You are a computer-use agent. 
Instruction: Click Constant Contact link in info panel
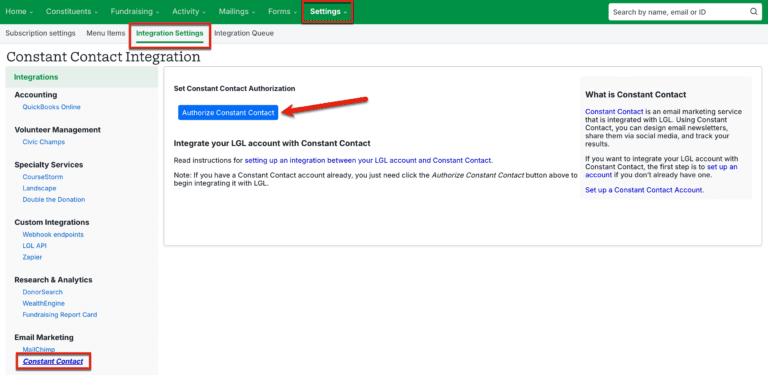coord(614,112)
